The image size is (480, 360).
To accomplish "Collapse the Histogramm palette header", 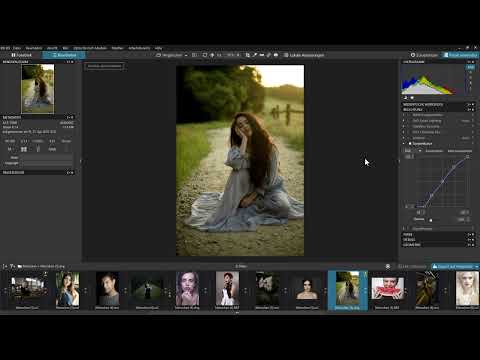I will click(x=438, y=62).
